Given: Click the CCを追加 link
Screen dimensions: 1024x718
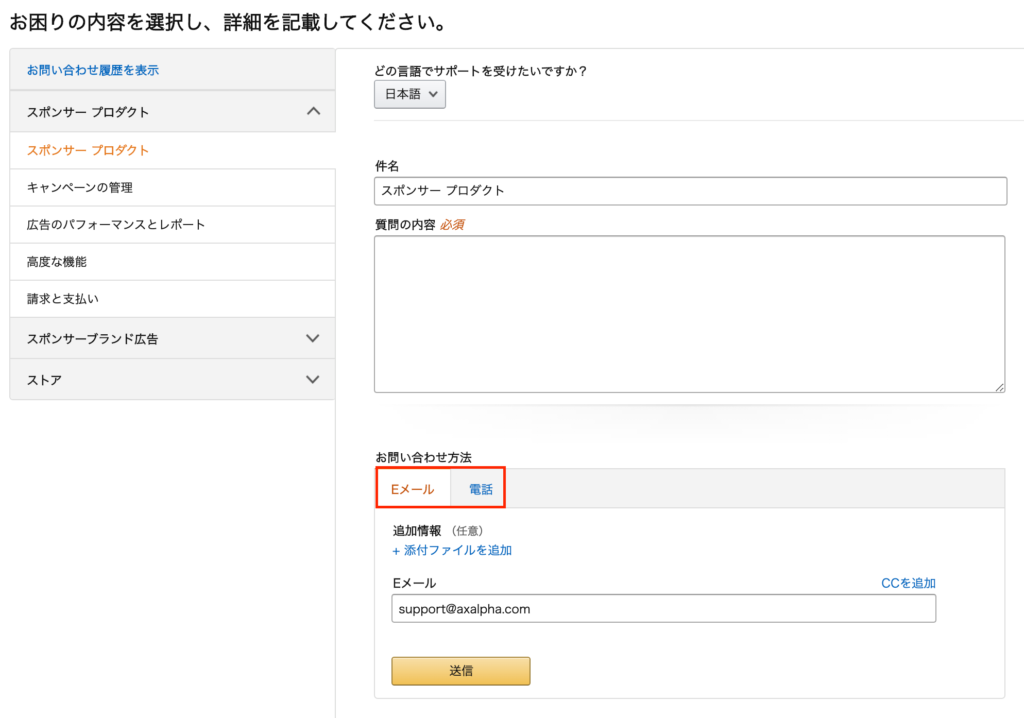Looking at the screenshot, I should [908, 583].
